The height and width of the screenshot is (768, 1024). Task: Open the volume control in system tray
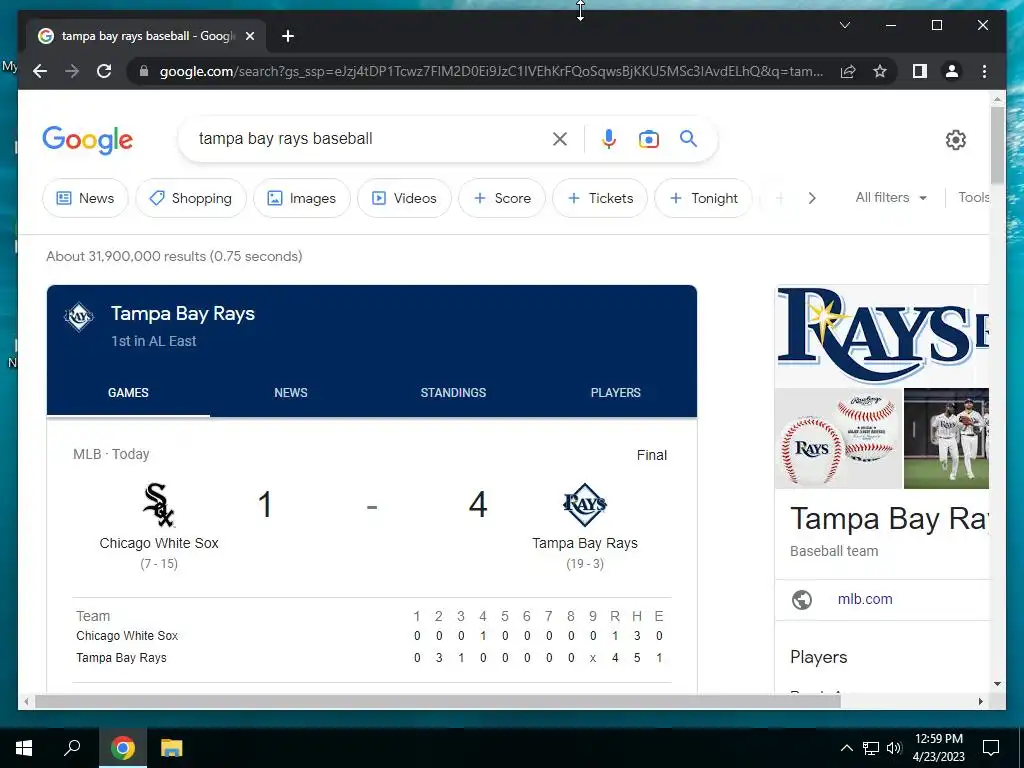coord(895,748)
